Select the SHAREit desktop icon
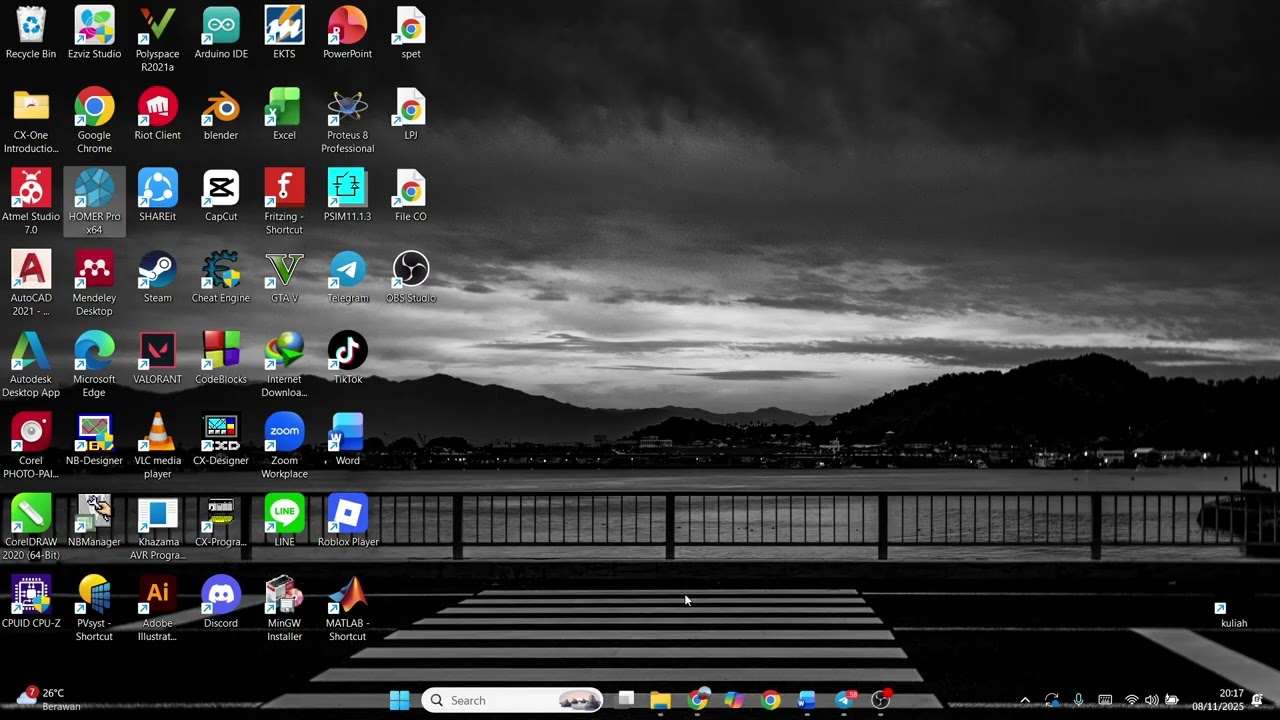Screen dimensions: 1280x720 pos(157,196)
